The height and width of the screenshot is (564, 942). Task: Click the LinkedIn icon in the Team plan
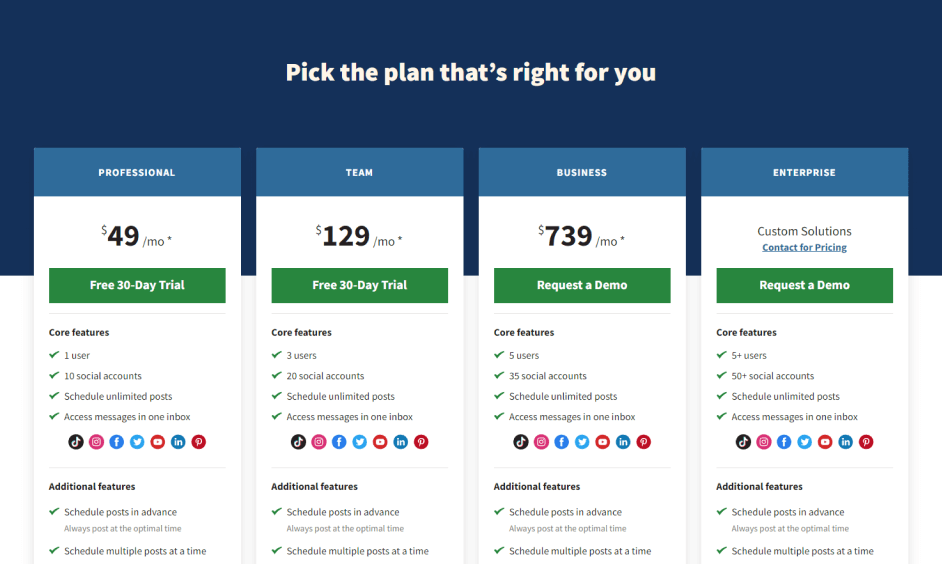[401, 442]
